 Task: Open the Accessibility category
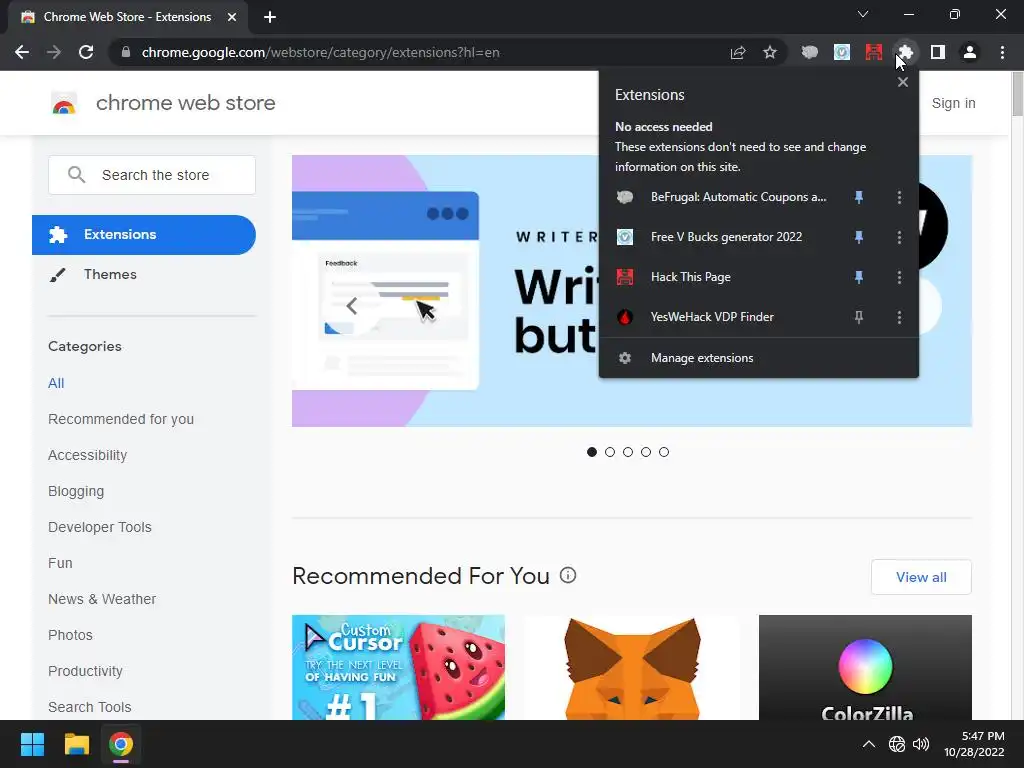pyautogui.click(x=88, y=455)
